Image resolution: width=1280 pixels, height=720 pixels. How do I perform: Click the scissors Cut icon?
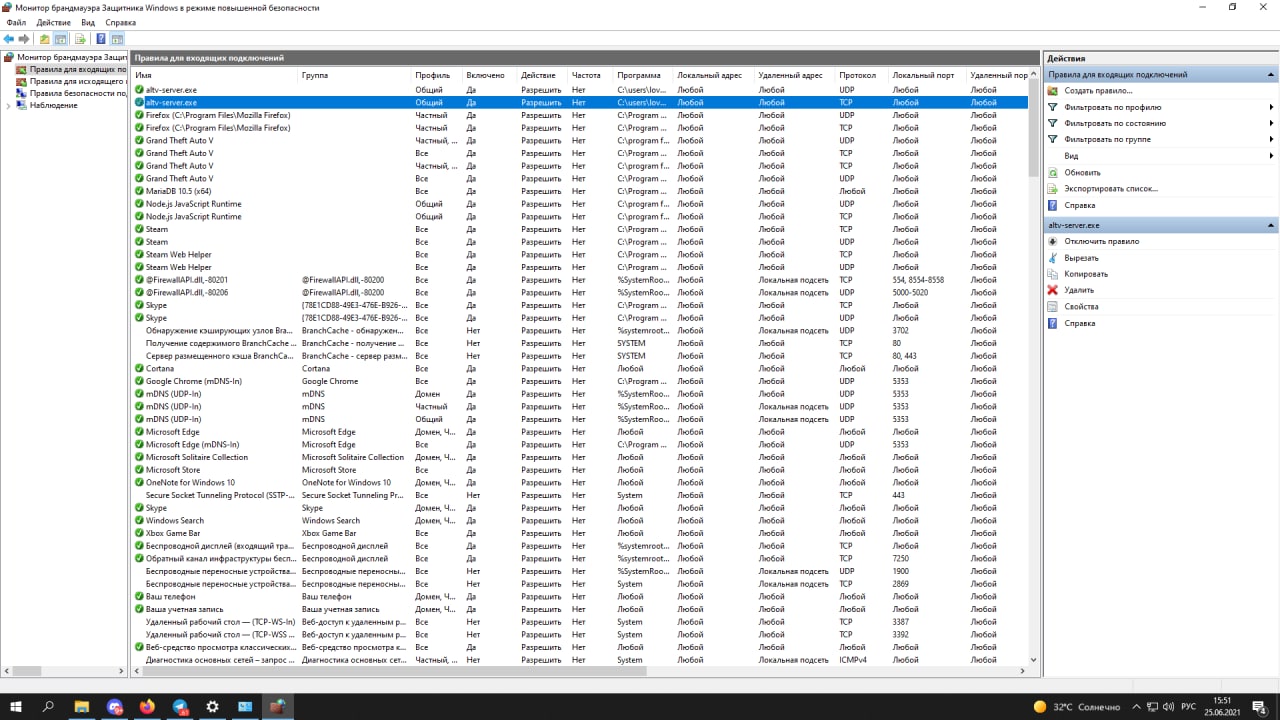click(x=1053, y=258)
